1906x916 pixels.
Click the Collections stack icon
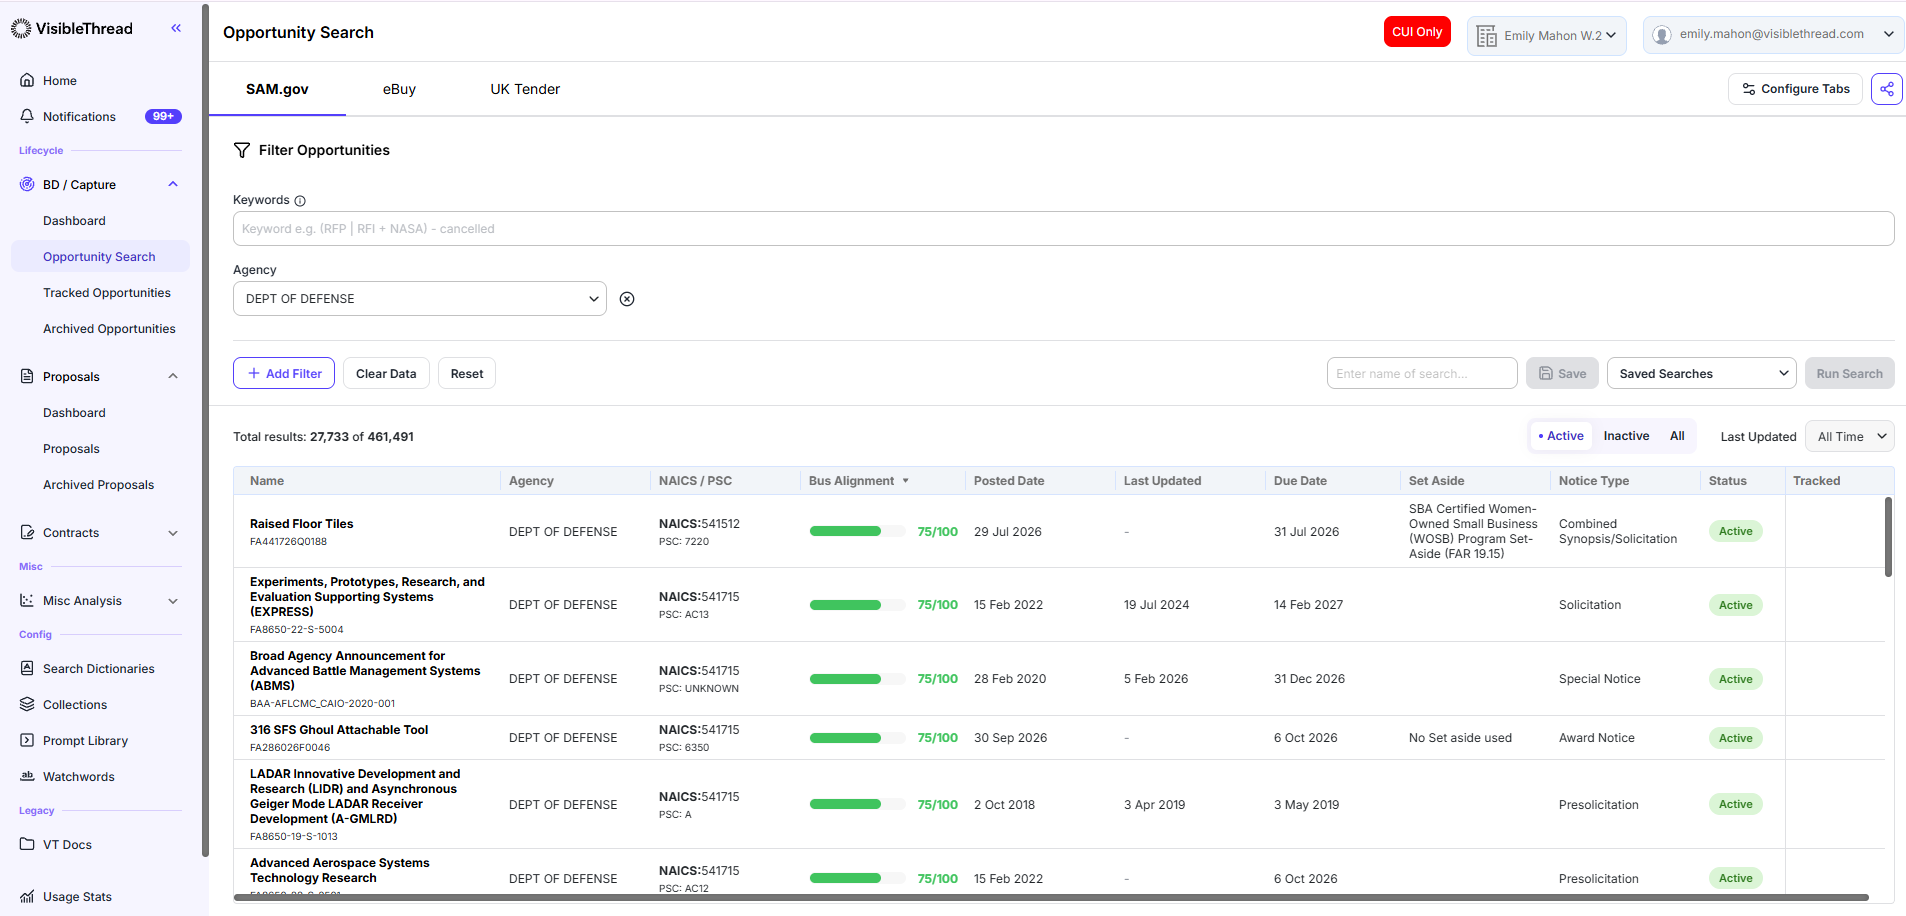pos(27,704)
